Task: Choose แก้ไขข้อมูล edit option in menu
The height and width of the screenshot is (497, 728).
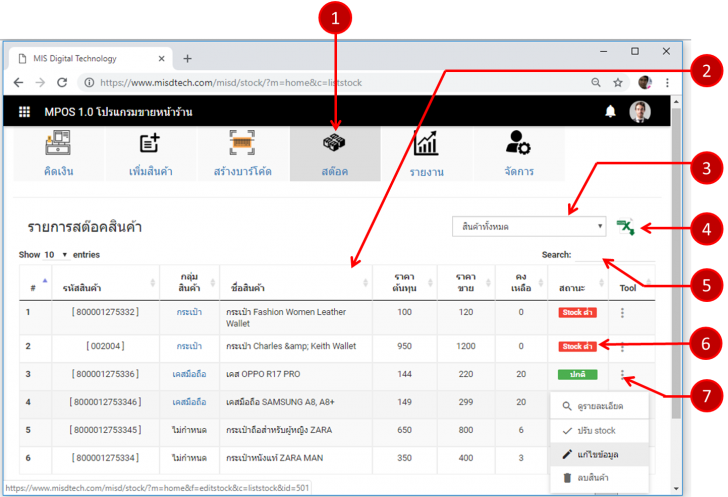Action: (599, 454)
